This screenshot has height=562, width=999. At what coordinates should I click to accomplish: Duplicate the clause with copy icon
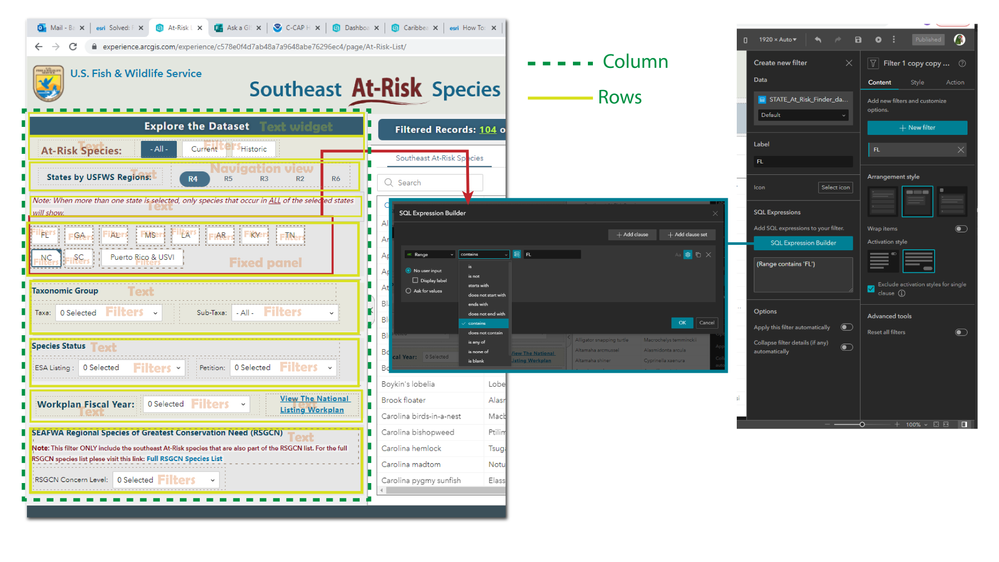pos(698,255)
